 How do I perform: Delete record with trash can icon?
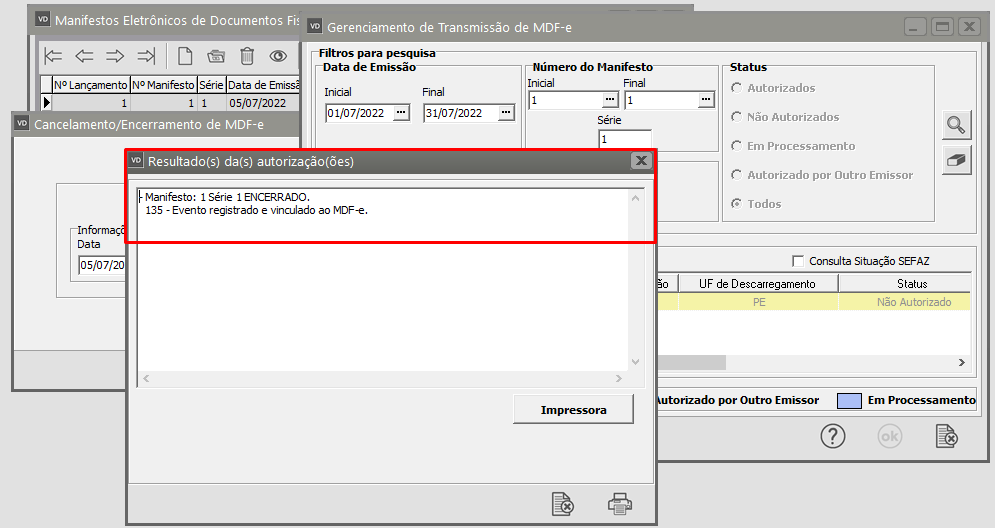(247, 56)
